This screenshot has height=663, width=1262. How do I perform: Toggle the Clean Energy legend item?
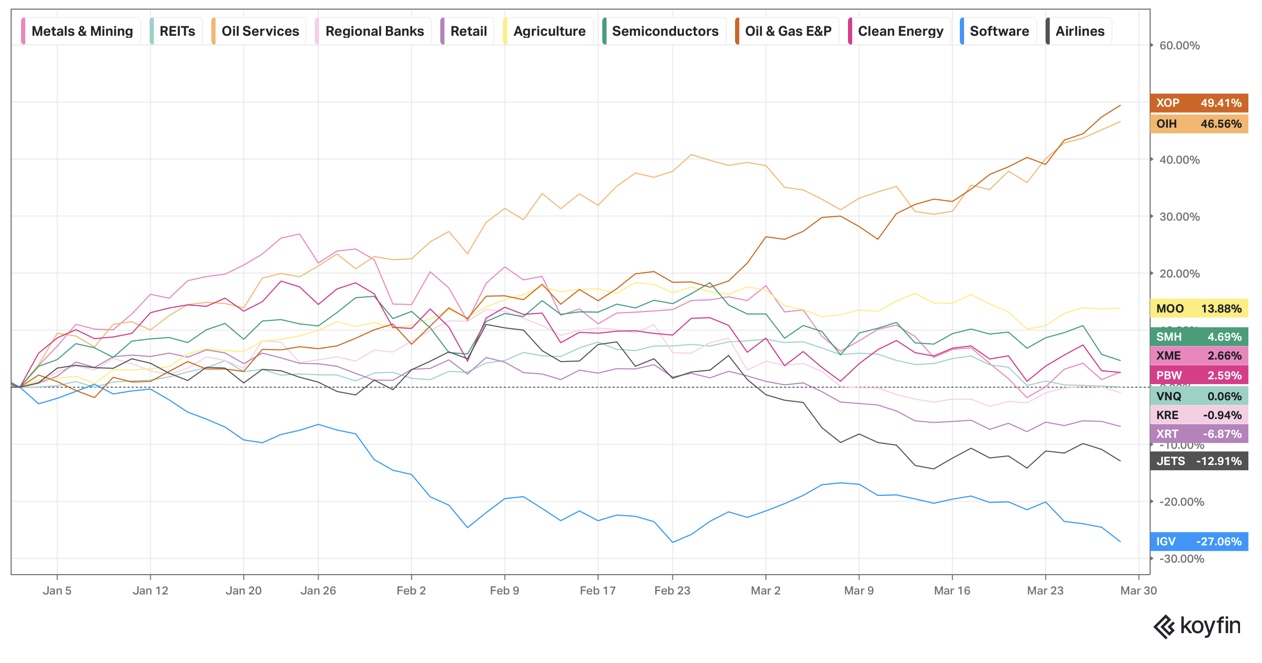coord(899,31)
